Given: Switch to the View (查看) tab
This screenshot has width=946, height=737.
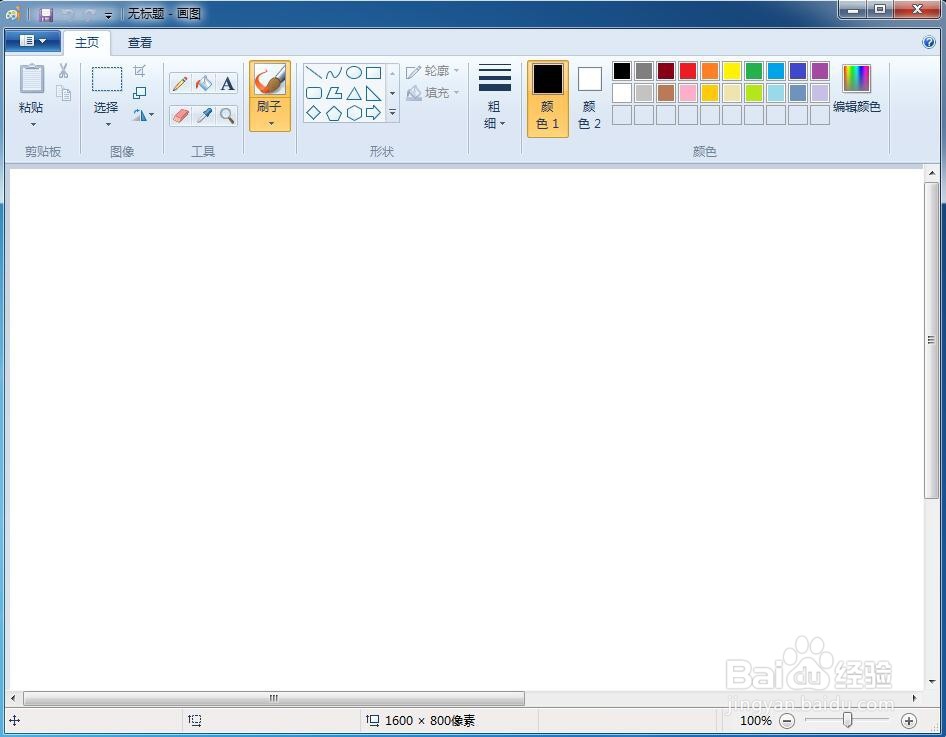Looking at the screenshot, I should click(x=140, y=42).
